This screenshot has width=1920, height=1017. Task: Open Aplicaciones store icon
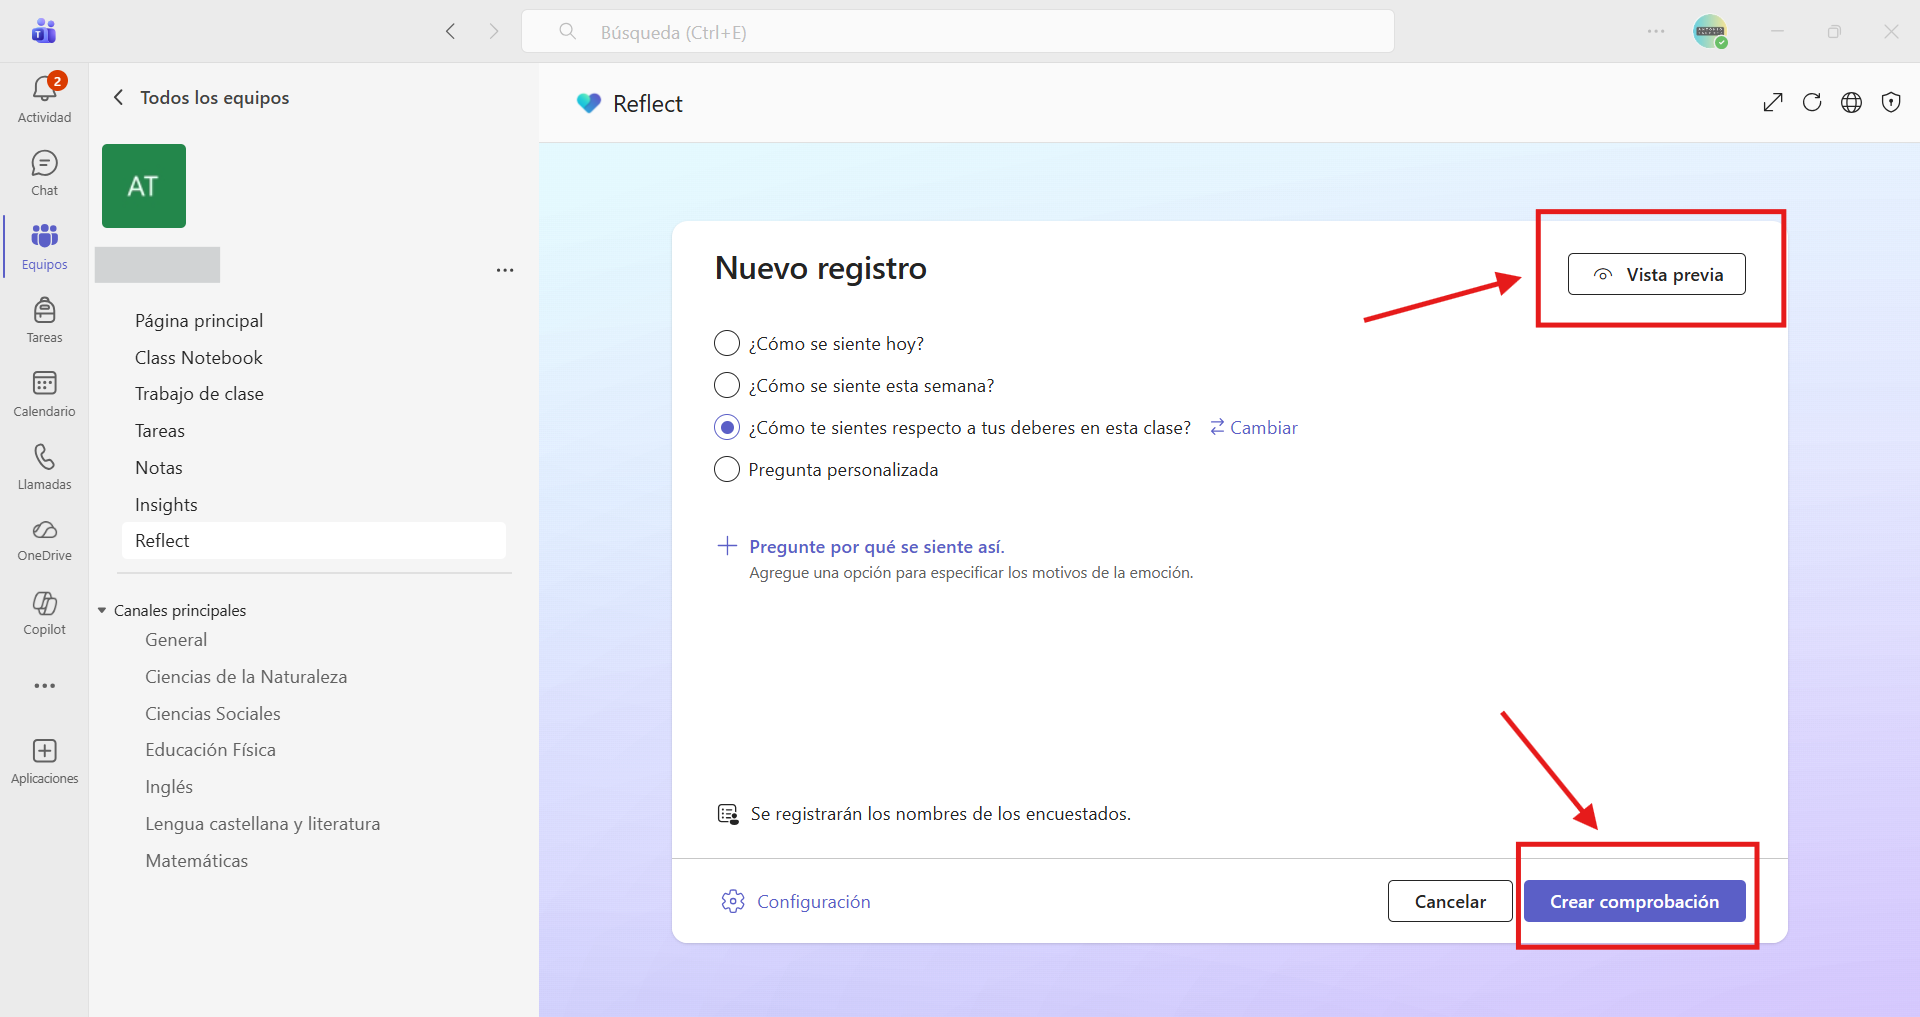44,761
